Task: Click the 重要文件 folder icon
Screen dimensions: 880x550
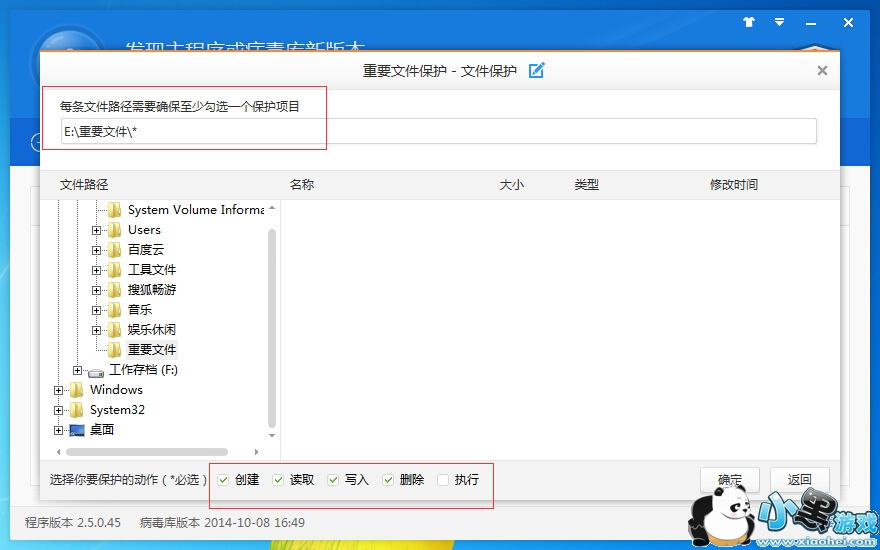Action: (114, 350)
